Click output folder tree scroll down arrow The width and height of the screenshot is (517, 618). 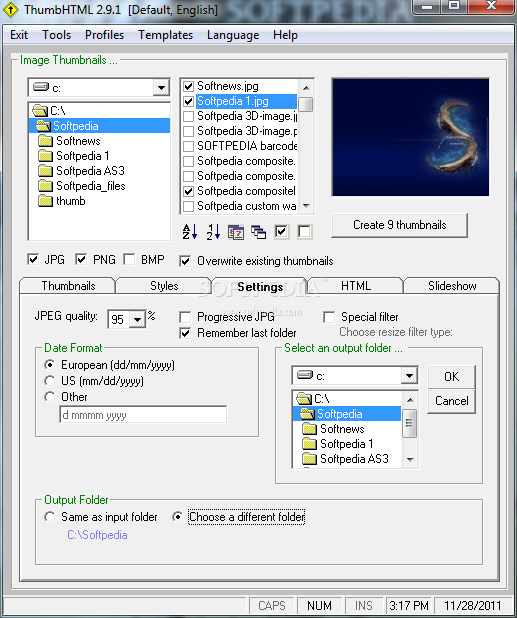point(410,459)
